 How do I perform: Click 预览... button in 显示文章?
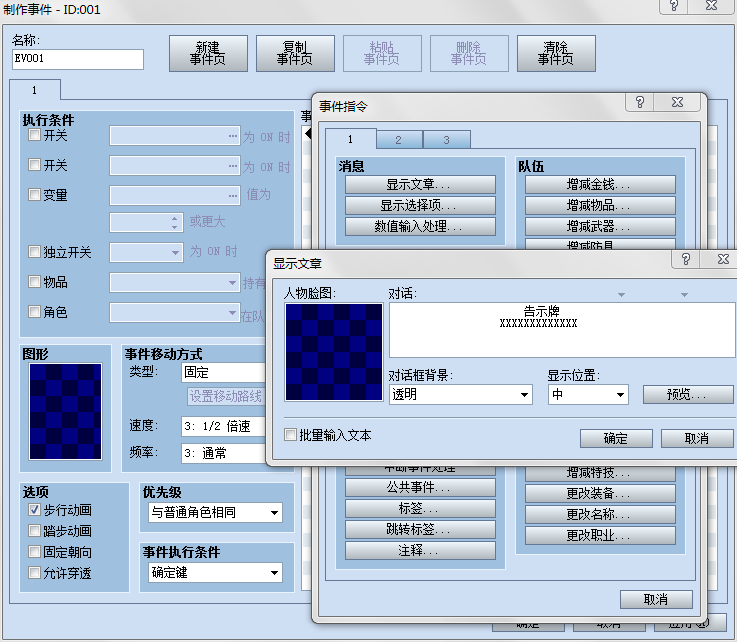pyautogui.click(x=688, y=394)
